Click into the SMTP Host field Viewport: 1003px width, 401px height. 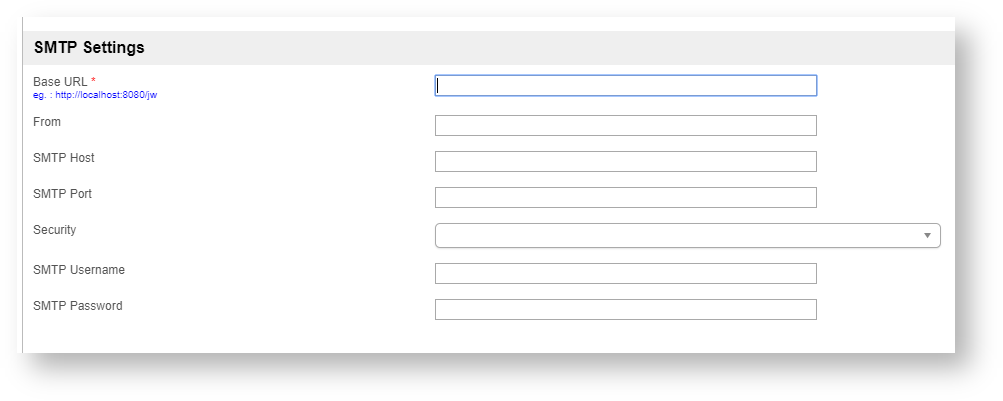click(625, 162)
